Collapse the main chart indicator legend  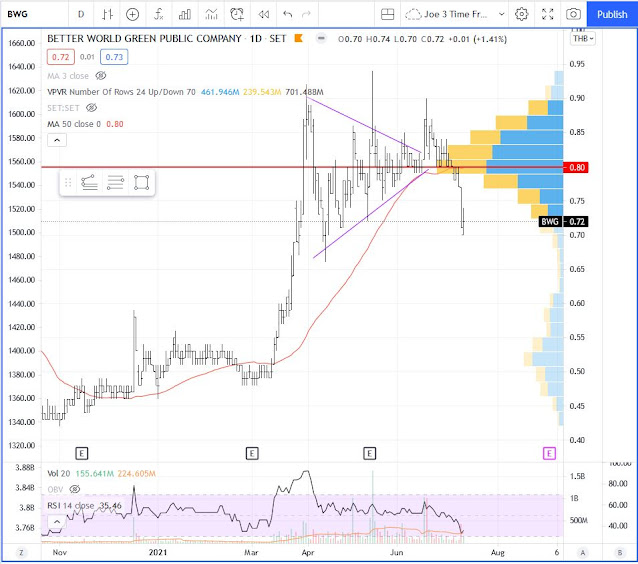(x=57, y=140)
